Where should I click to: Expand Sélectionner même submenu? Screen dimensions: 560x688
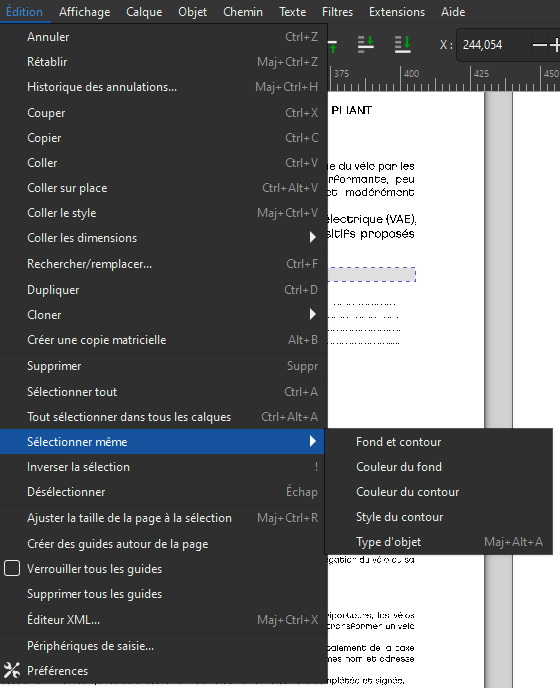click(162, 441)
